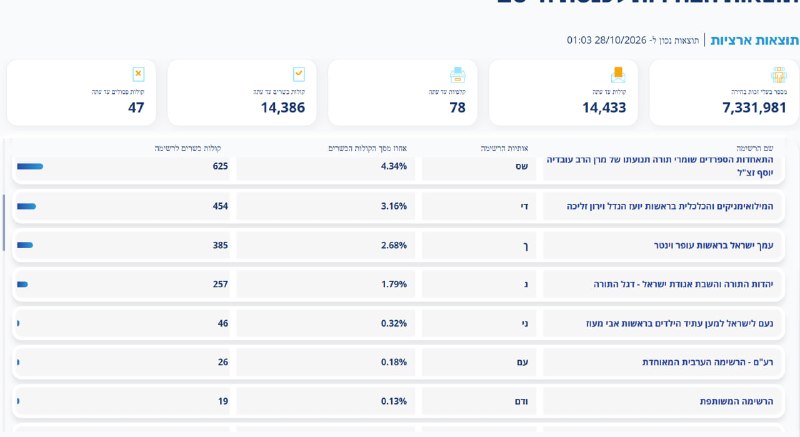Viewport: 800px width, 437px height.
Task: Click the list letter 'ג'
Action: 526,284
